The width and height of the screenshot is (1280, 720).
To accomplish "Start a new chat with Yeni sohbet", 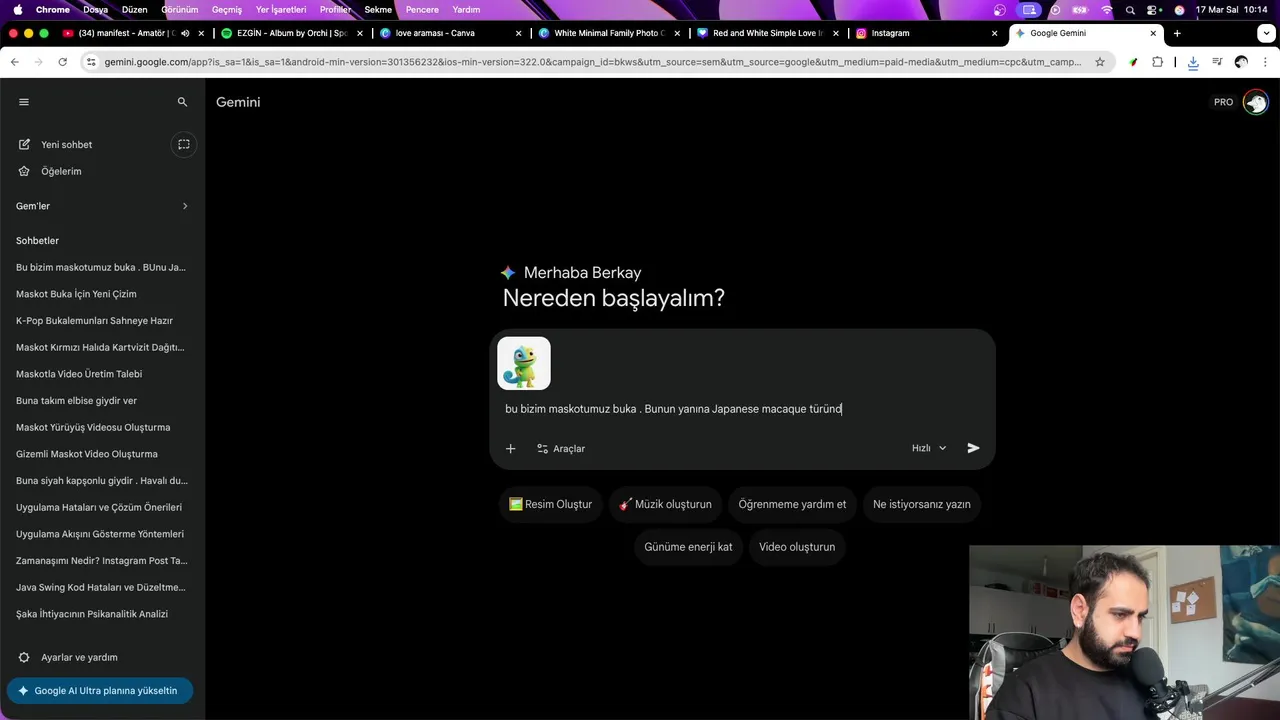I will [x=66, y=144].
